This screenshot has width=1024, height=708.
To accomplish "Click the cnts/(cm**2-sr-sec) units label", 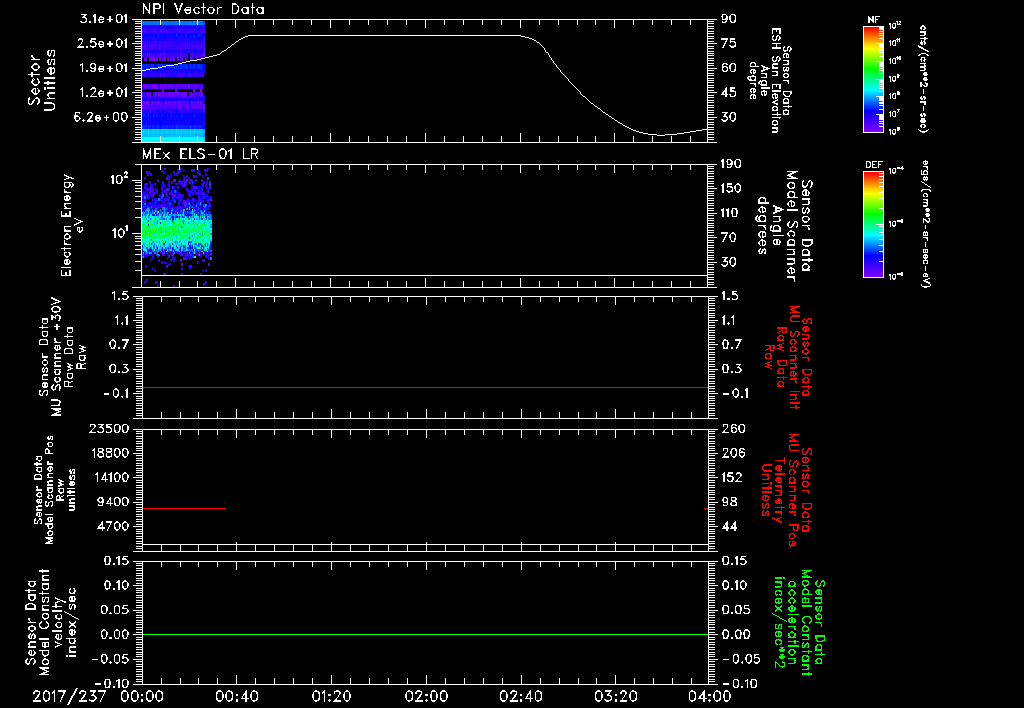I will pyautogui.click(x=923, y=79).
